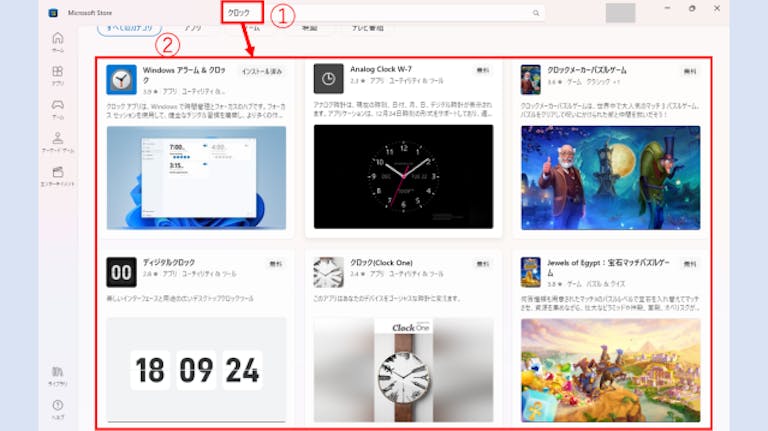Viewport: 768px width, 431px height.
Task: Go to Home in the Store sidebar
Action: (x=58, y=42)
